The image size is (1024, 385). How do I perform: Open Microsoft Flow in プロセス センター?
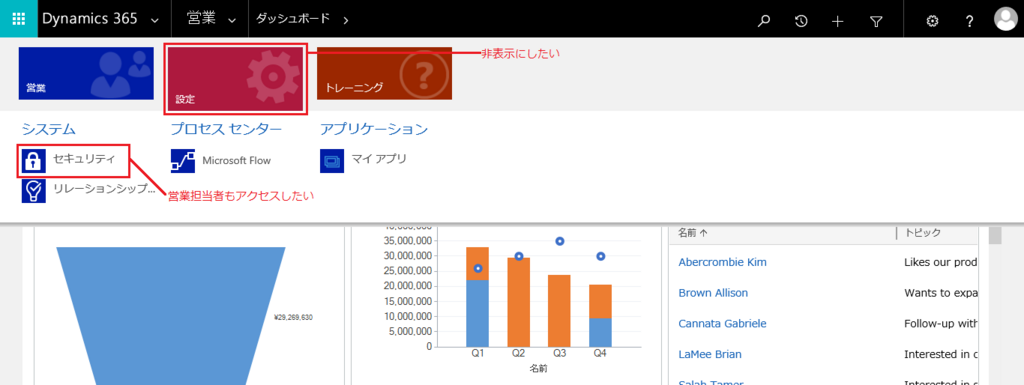(x=221, y=161)
